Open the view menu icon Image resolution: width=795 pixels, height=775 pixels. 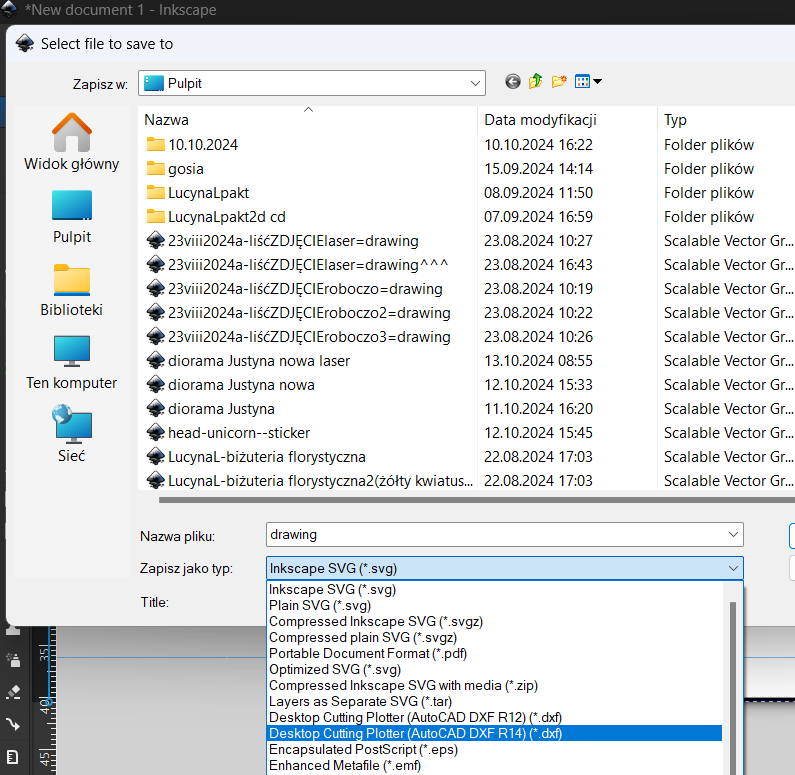pos(588,82)
